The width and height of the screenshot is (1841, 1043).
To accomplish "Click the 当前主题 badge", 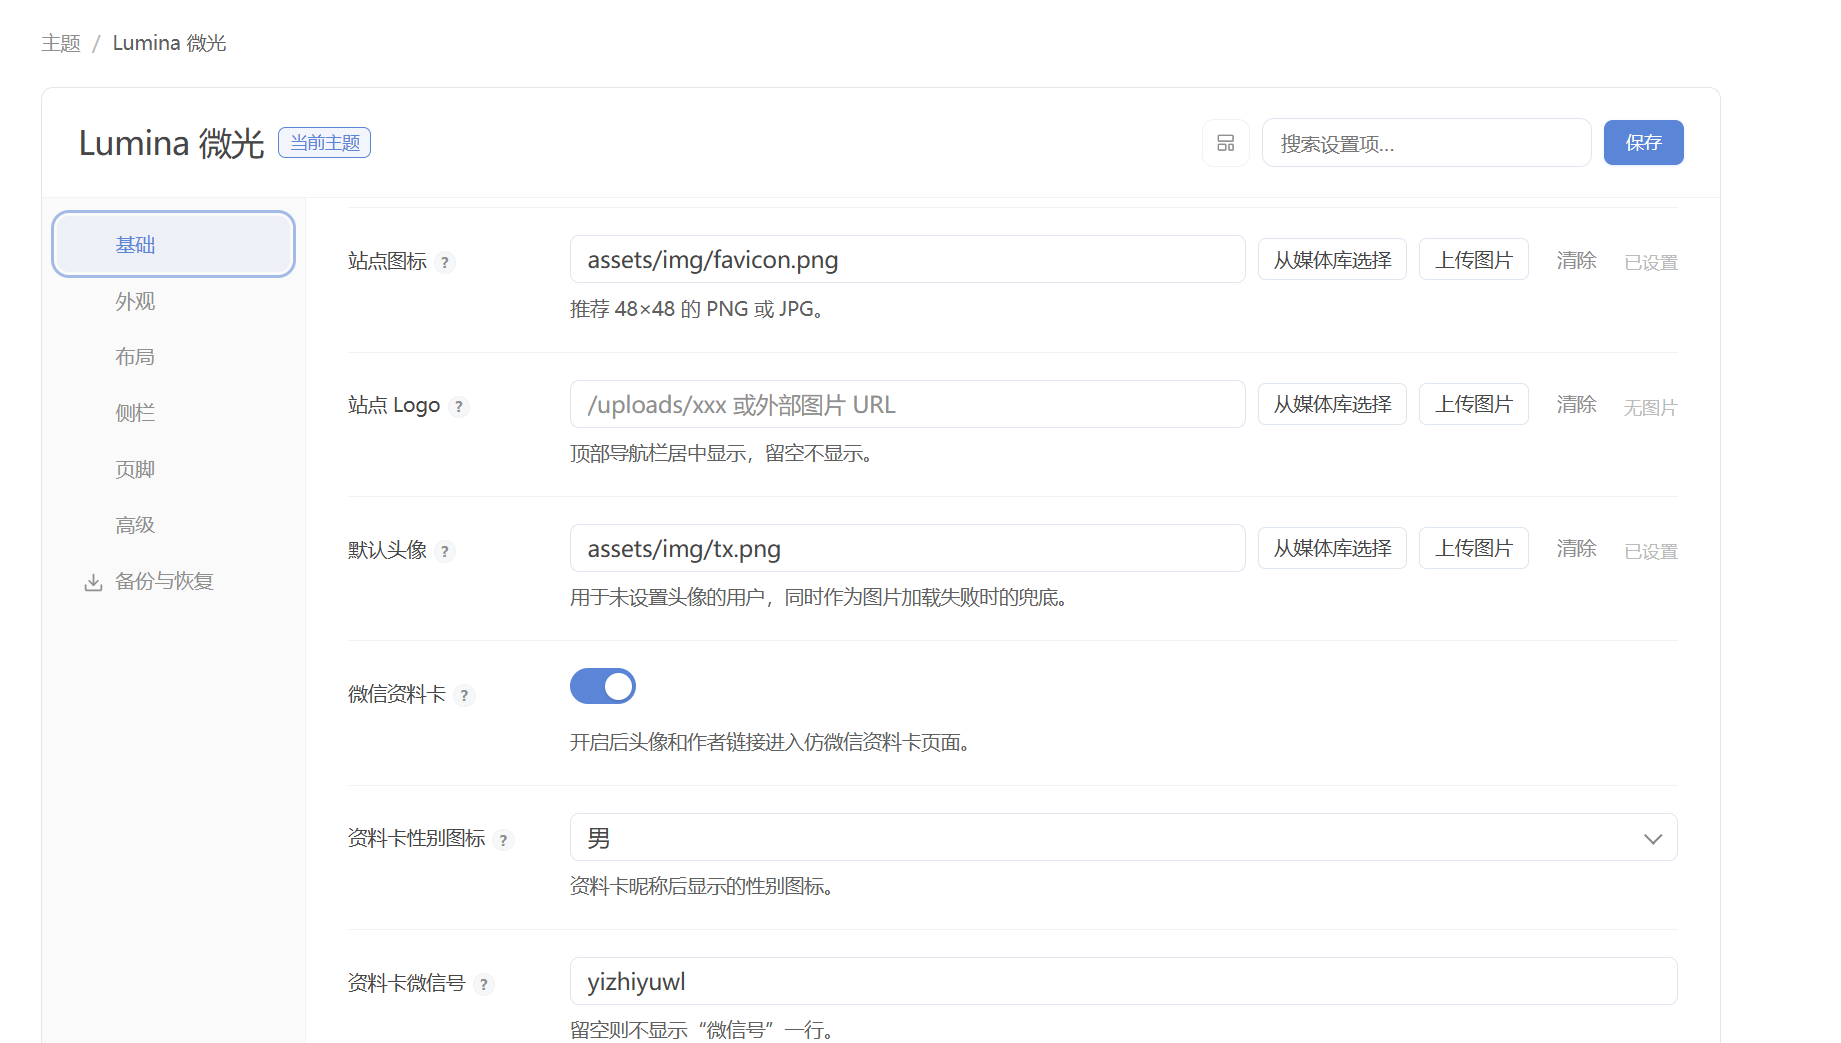I will coord(324,143).
